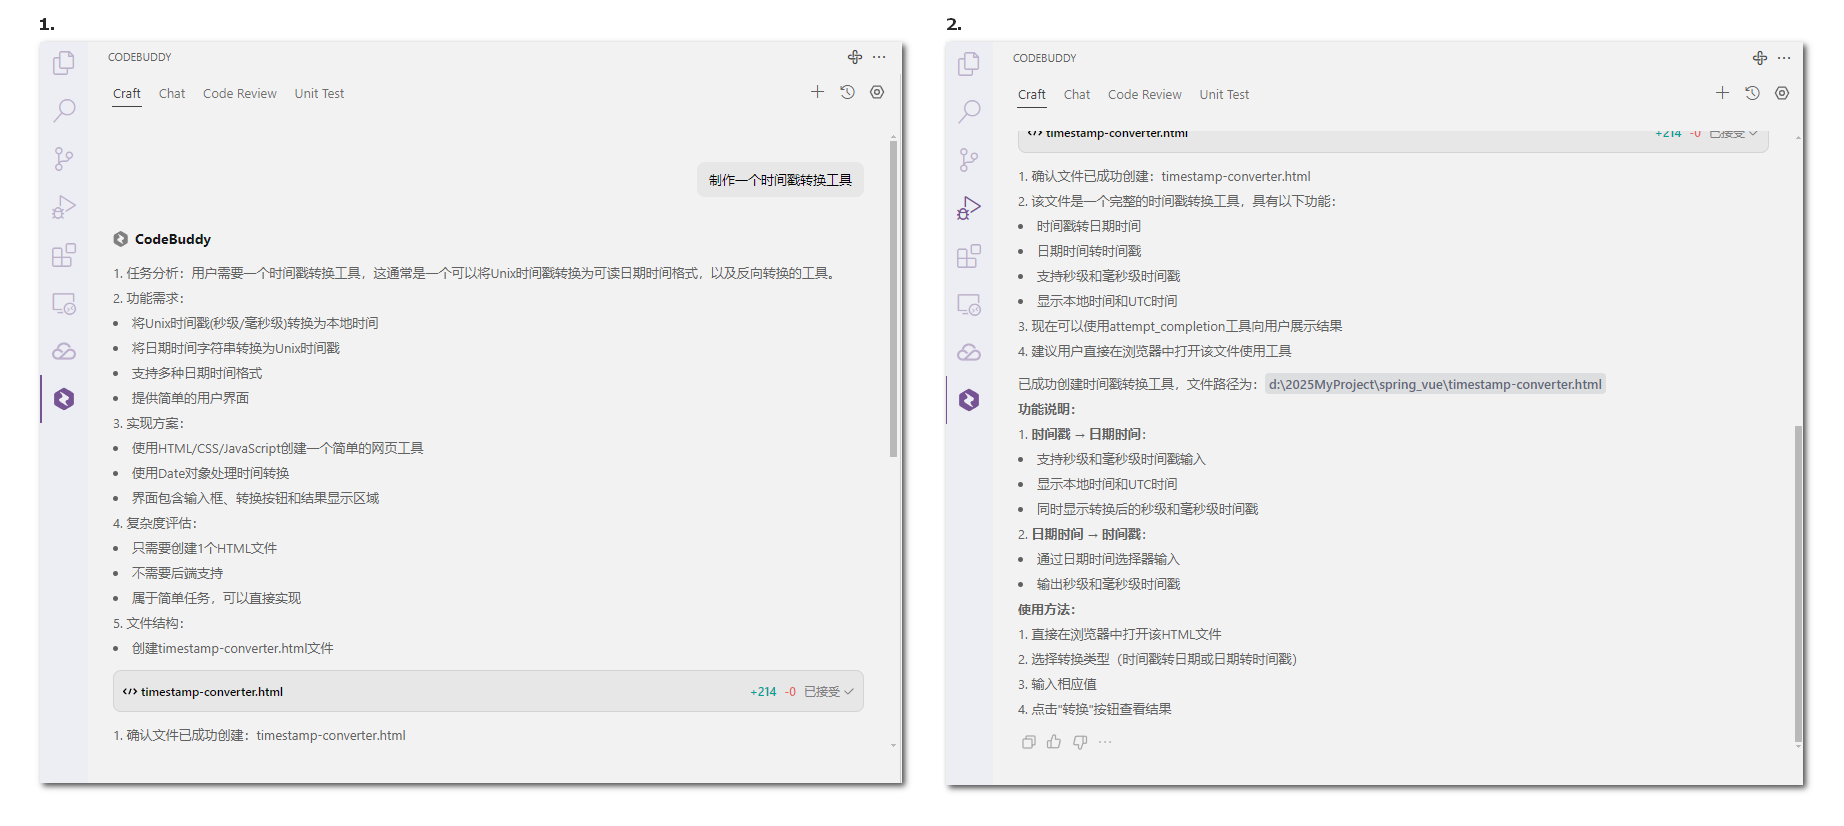Open Run and Debug icon in panel 2 sidebar
Image resolution: width=1844 pixels, height=826 pixels.
[969, 207]
